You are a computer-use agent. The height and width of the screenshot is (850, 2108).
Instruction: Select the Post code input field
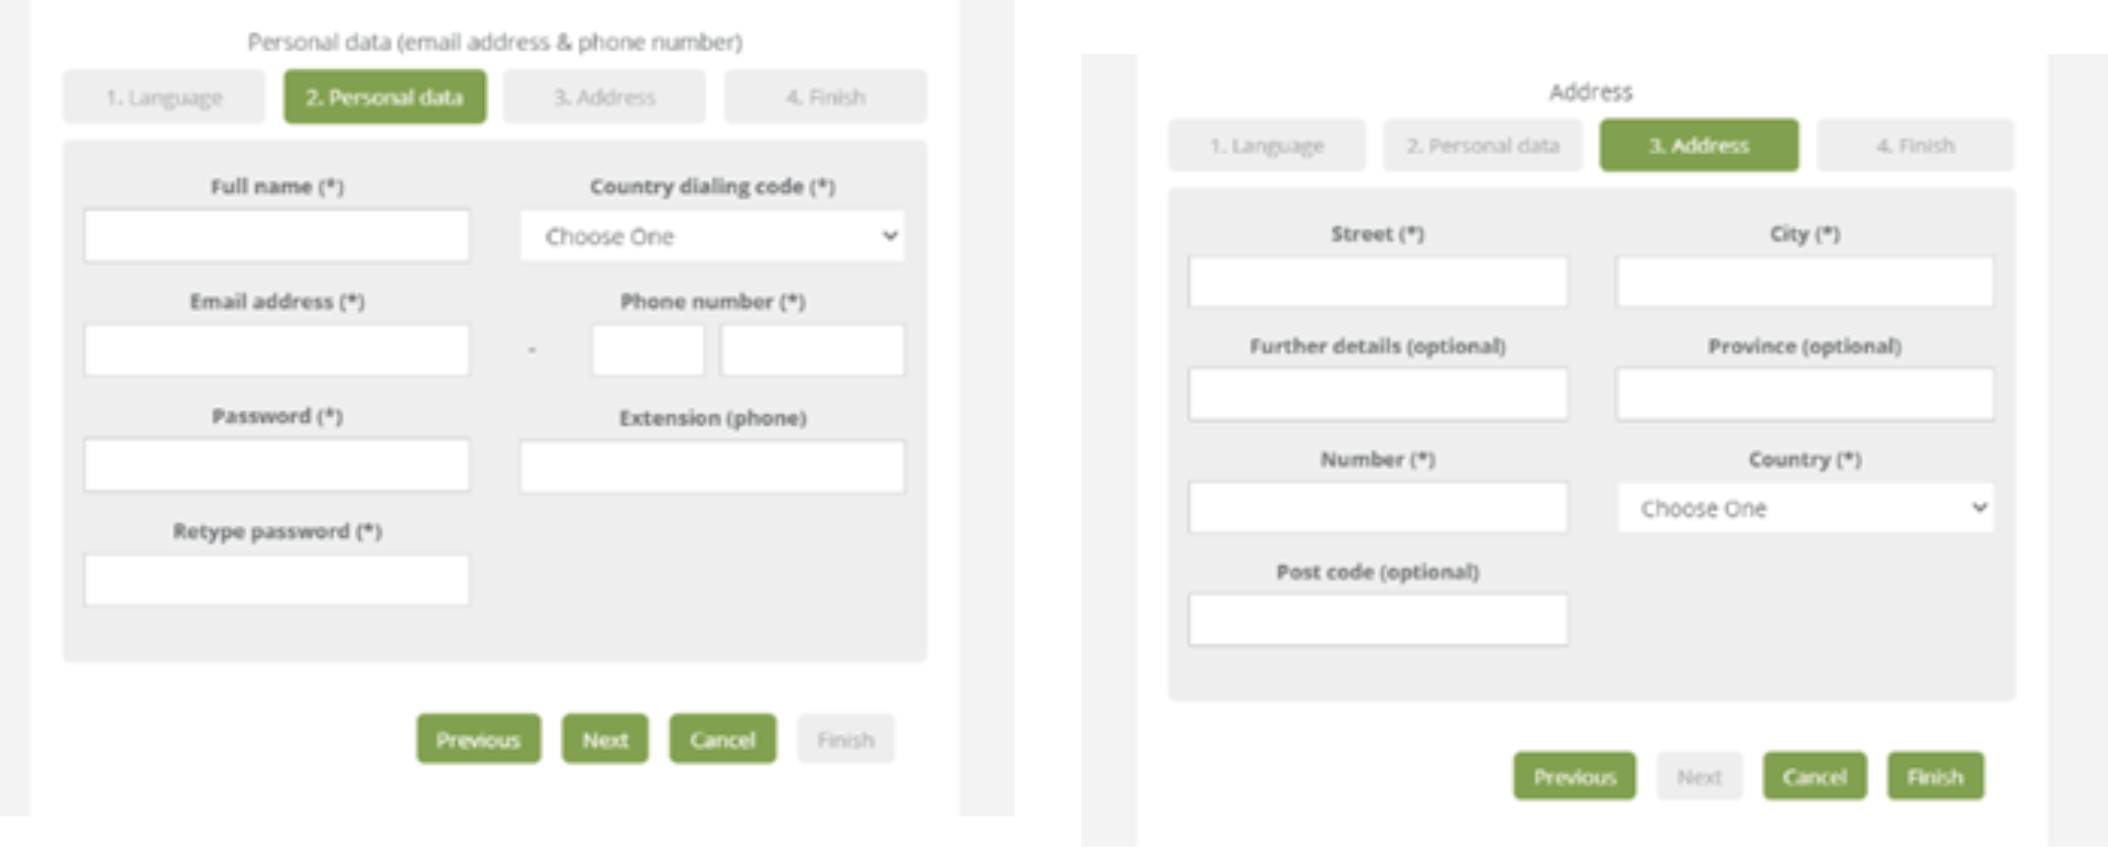pyautogui.click(x=1377, y=619)
